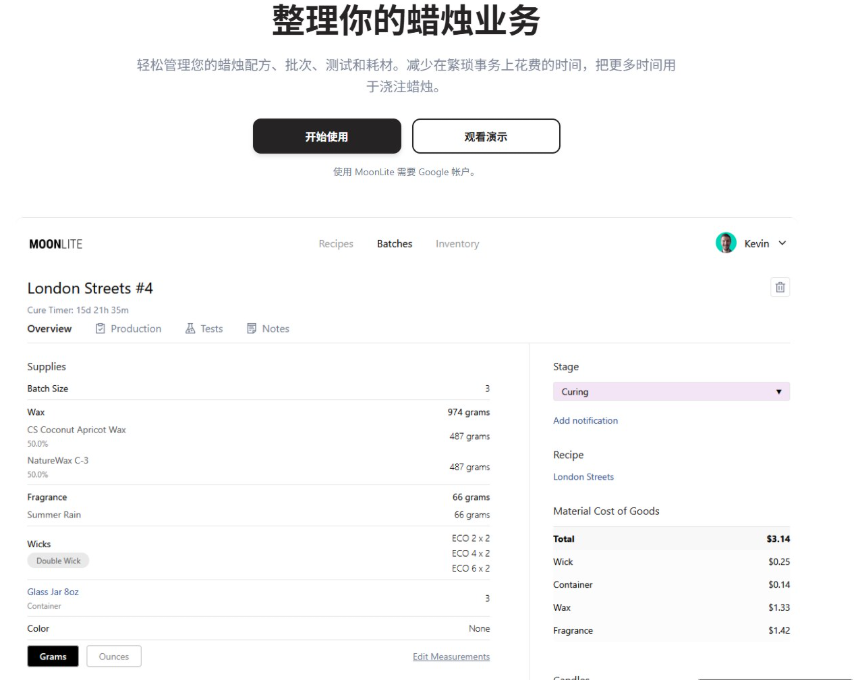
Task: Open the Glass Jar 8oz container link
Action: coord(53,592)
